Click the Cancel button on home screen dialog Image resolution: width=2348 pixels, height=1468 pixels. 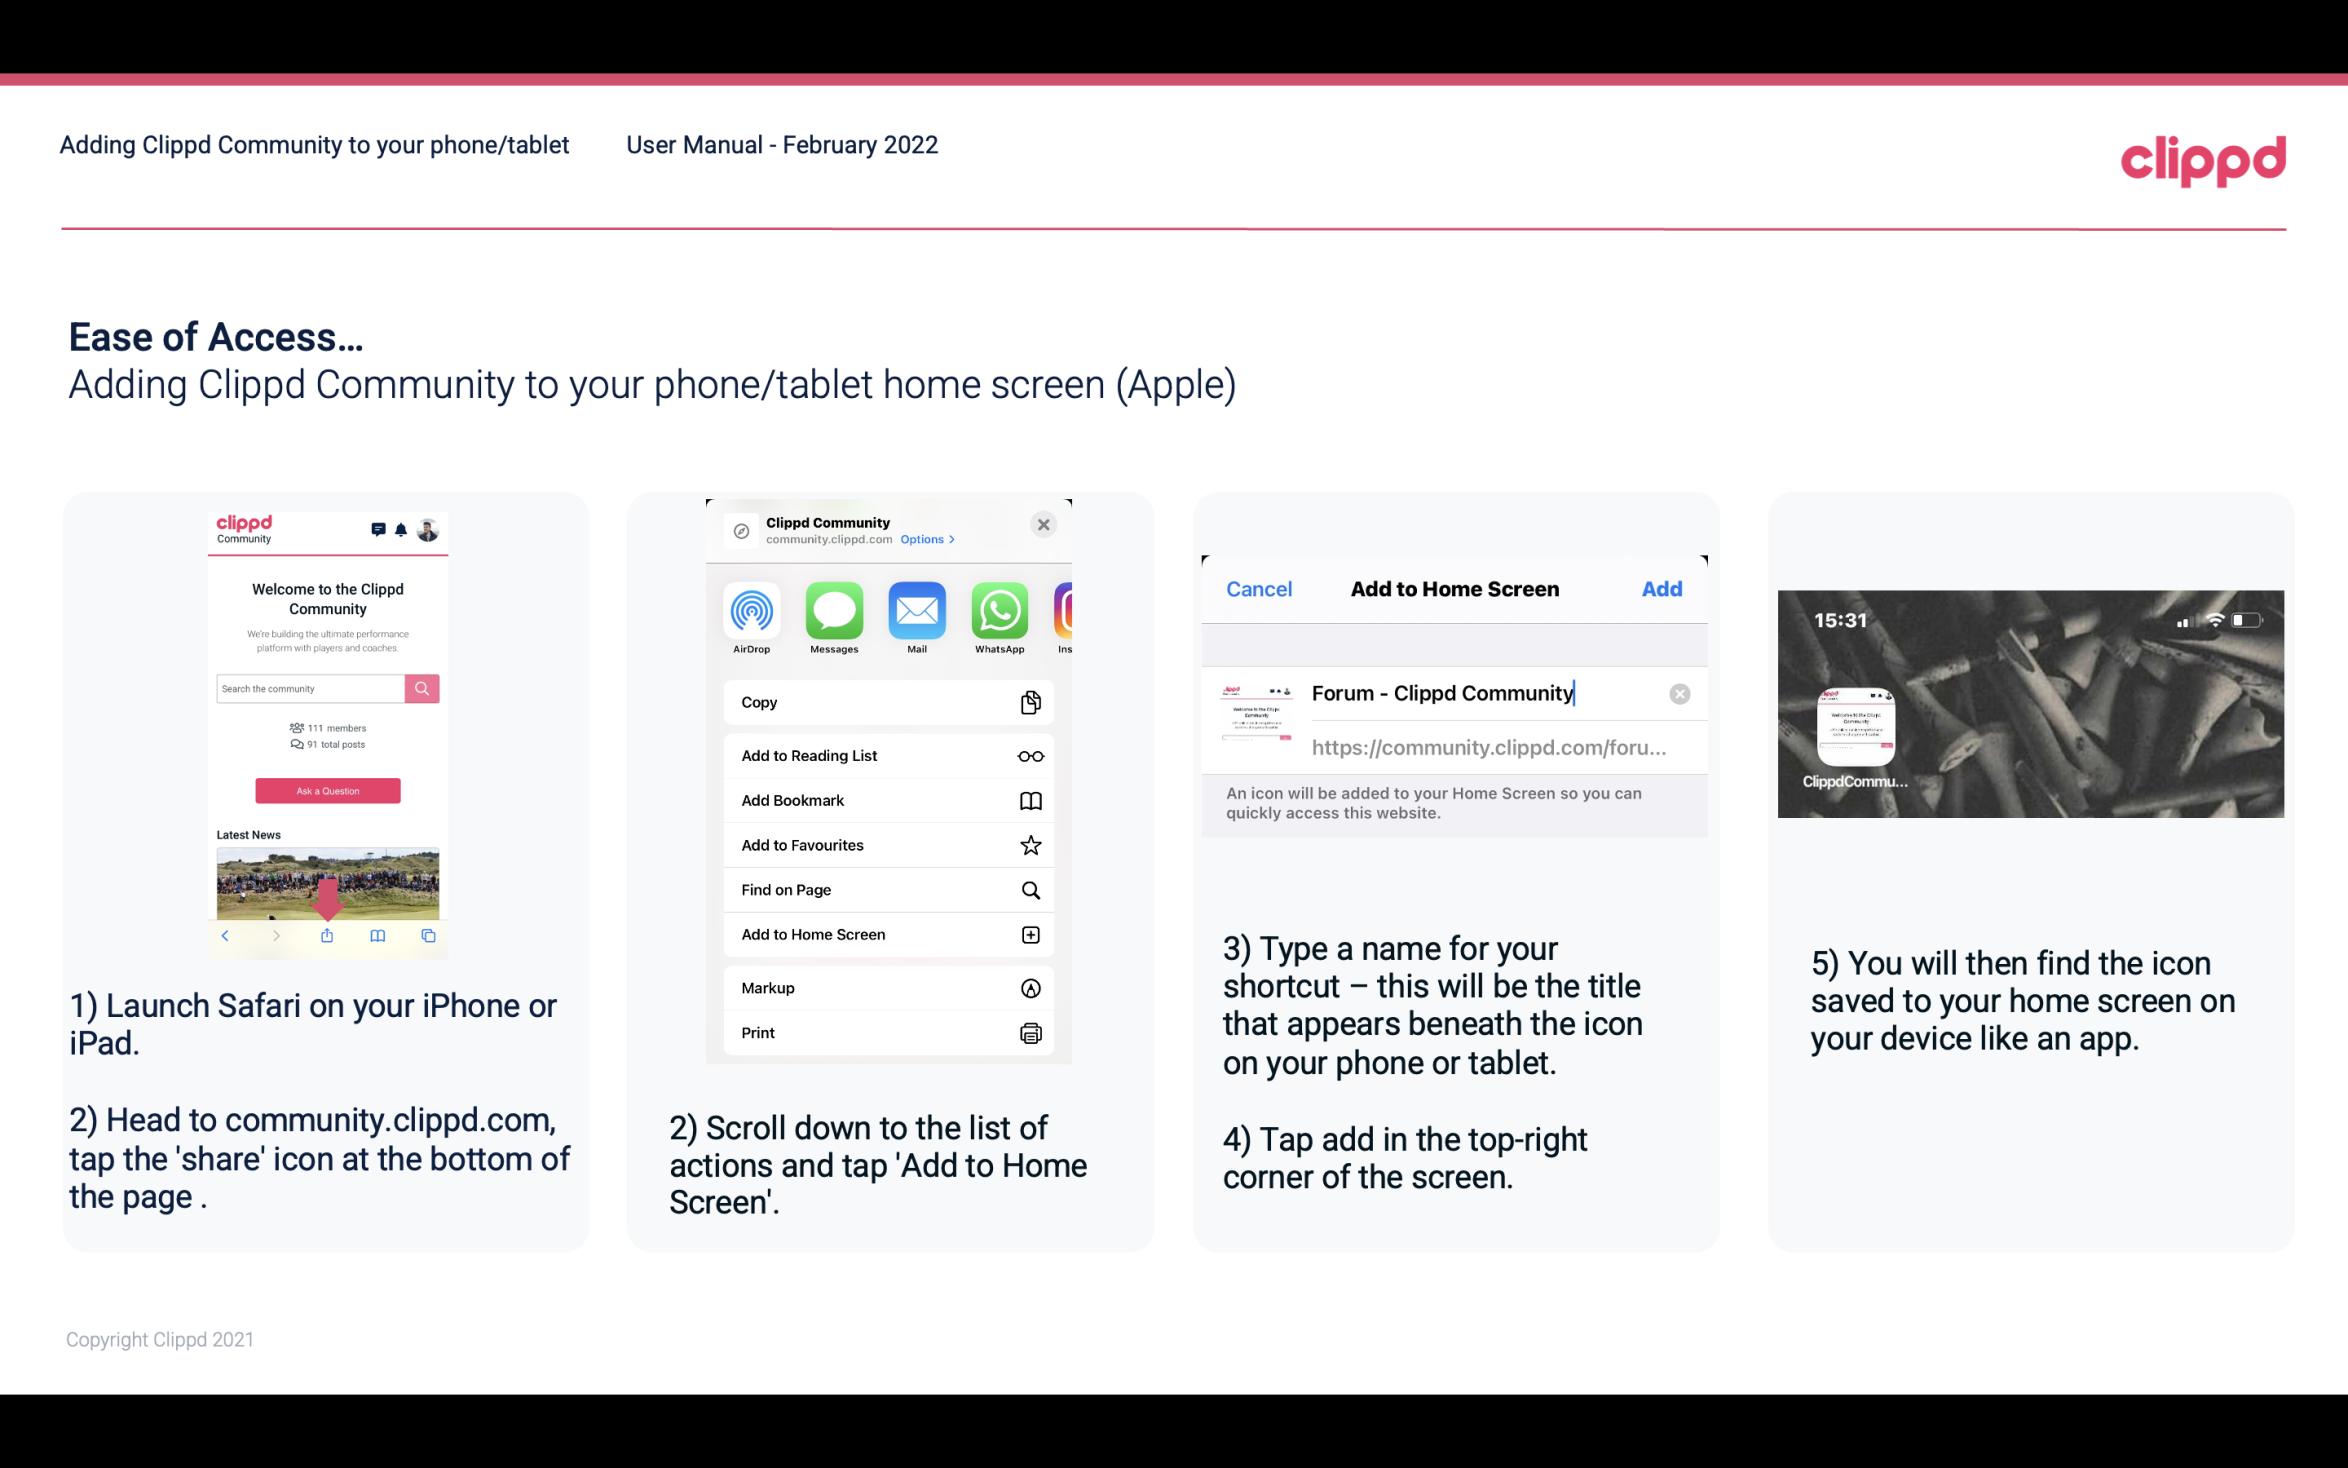[x=1259, y=589]
